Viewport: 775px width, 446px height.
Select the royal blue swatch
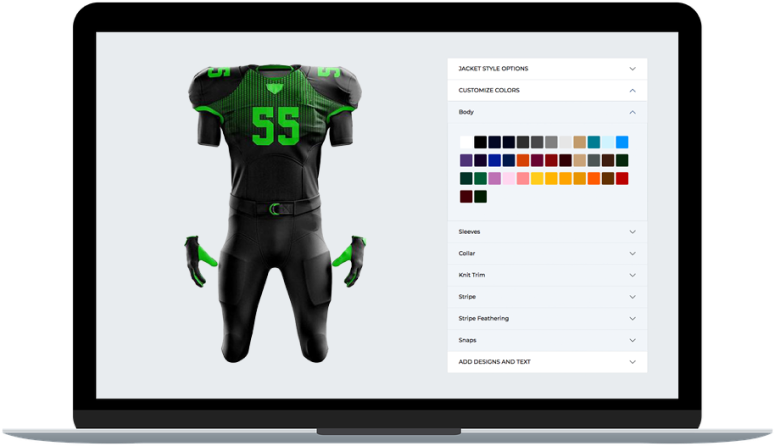coord(494,160)
